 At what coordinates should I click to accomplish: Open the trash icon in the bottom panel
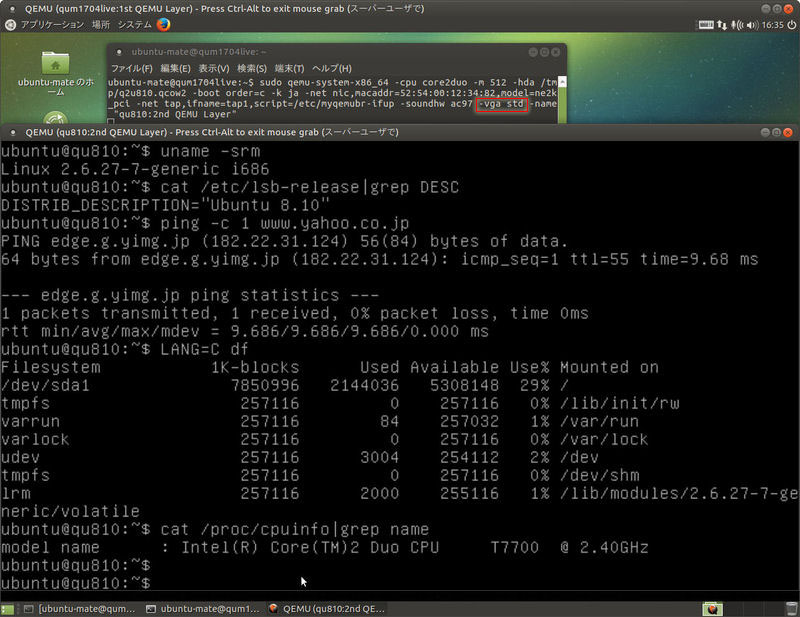[x=791, y=609]
